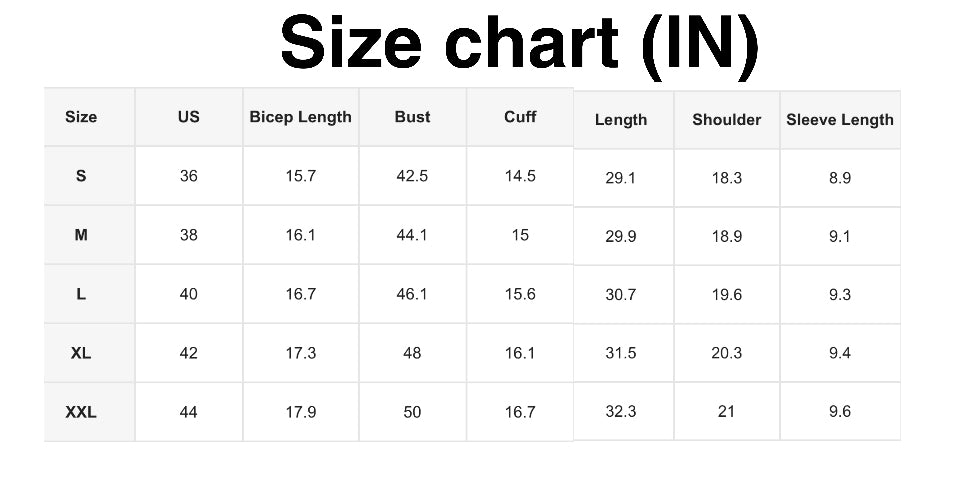Select the Size column header
This screenshot has width=963, height=495.
(81, 117)
